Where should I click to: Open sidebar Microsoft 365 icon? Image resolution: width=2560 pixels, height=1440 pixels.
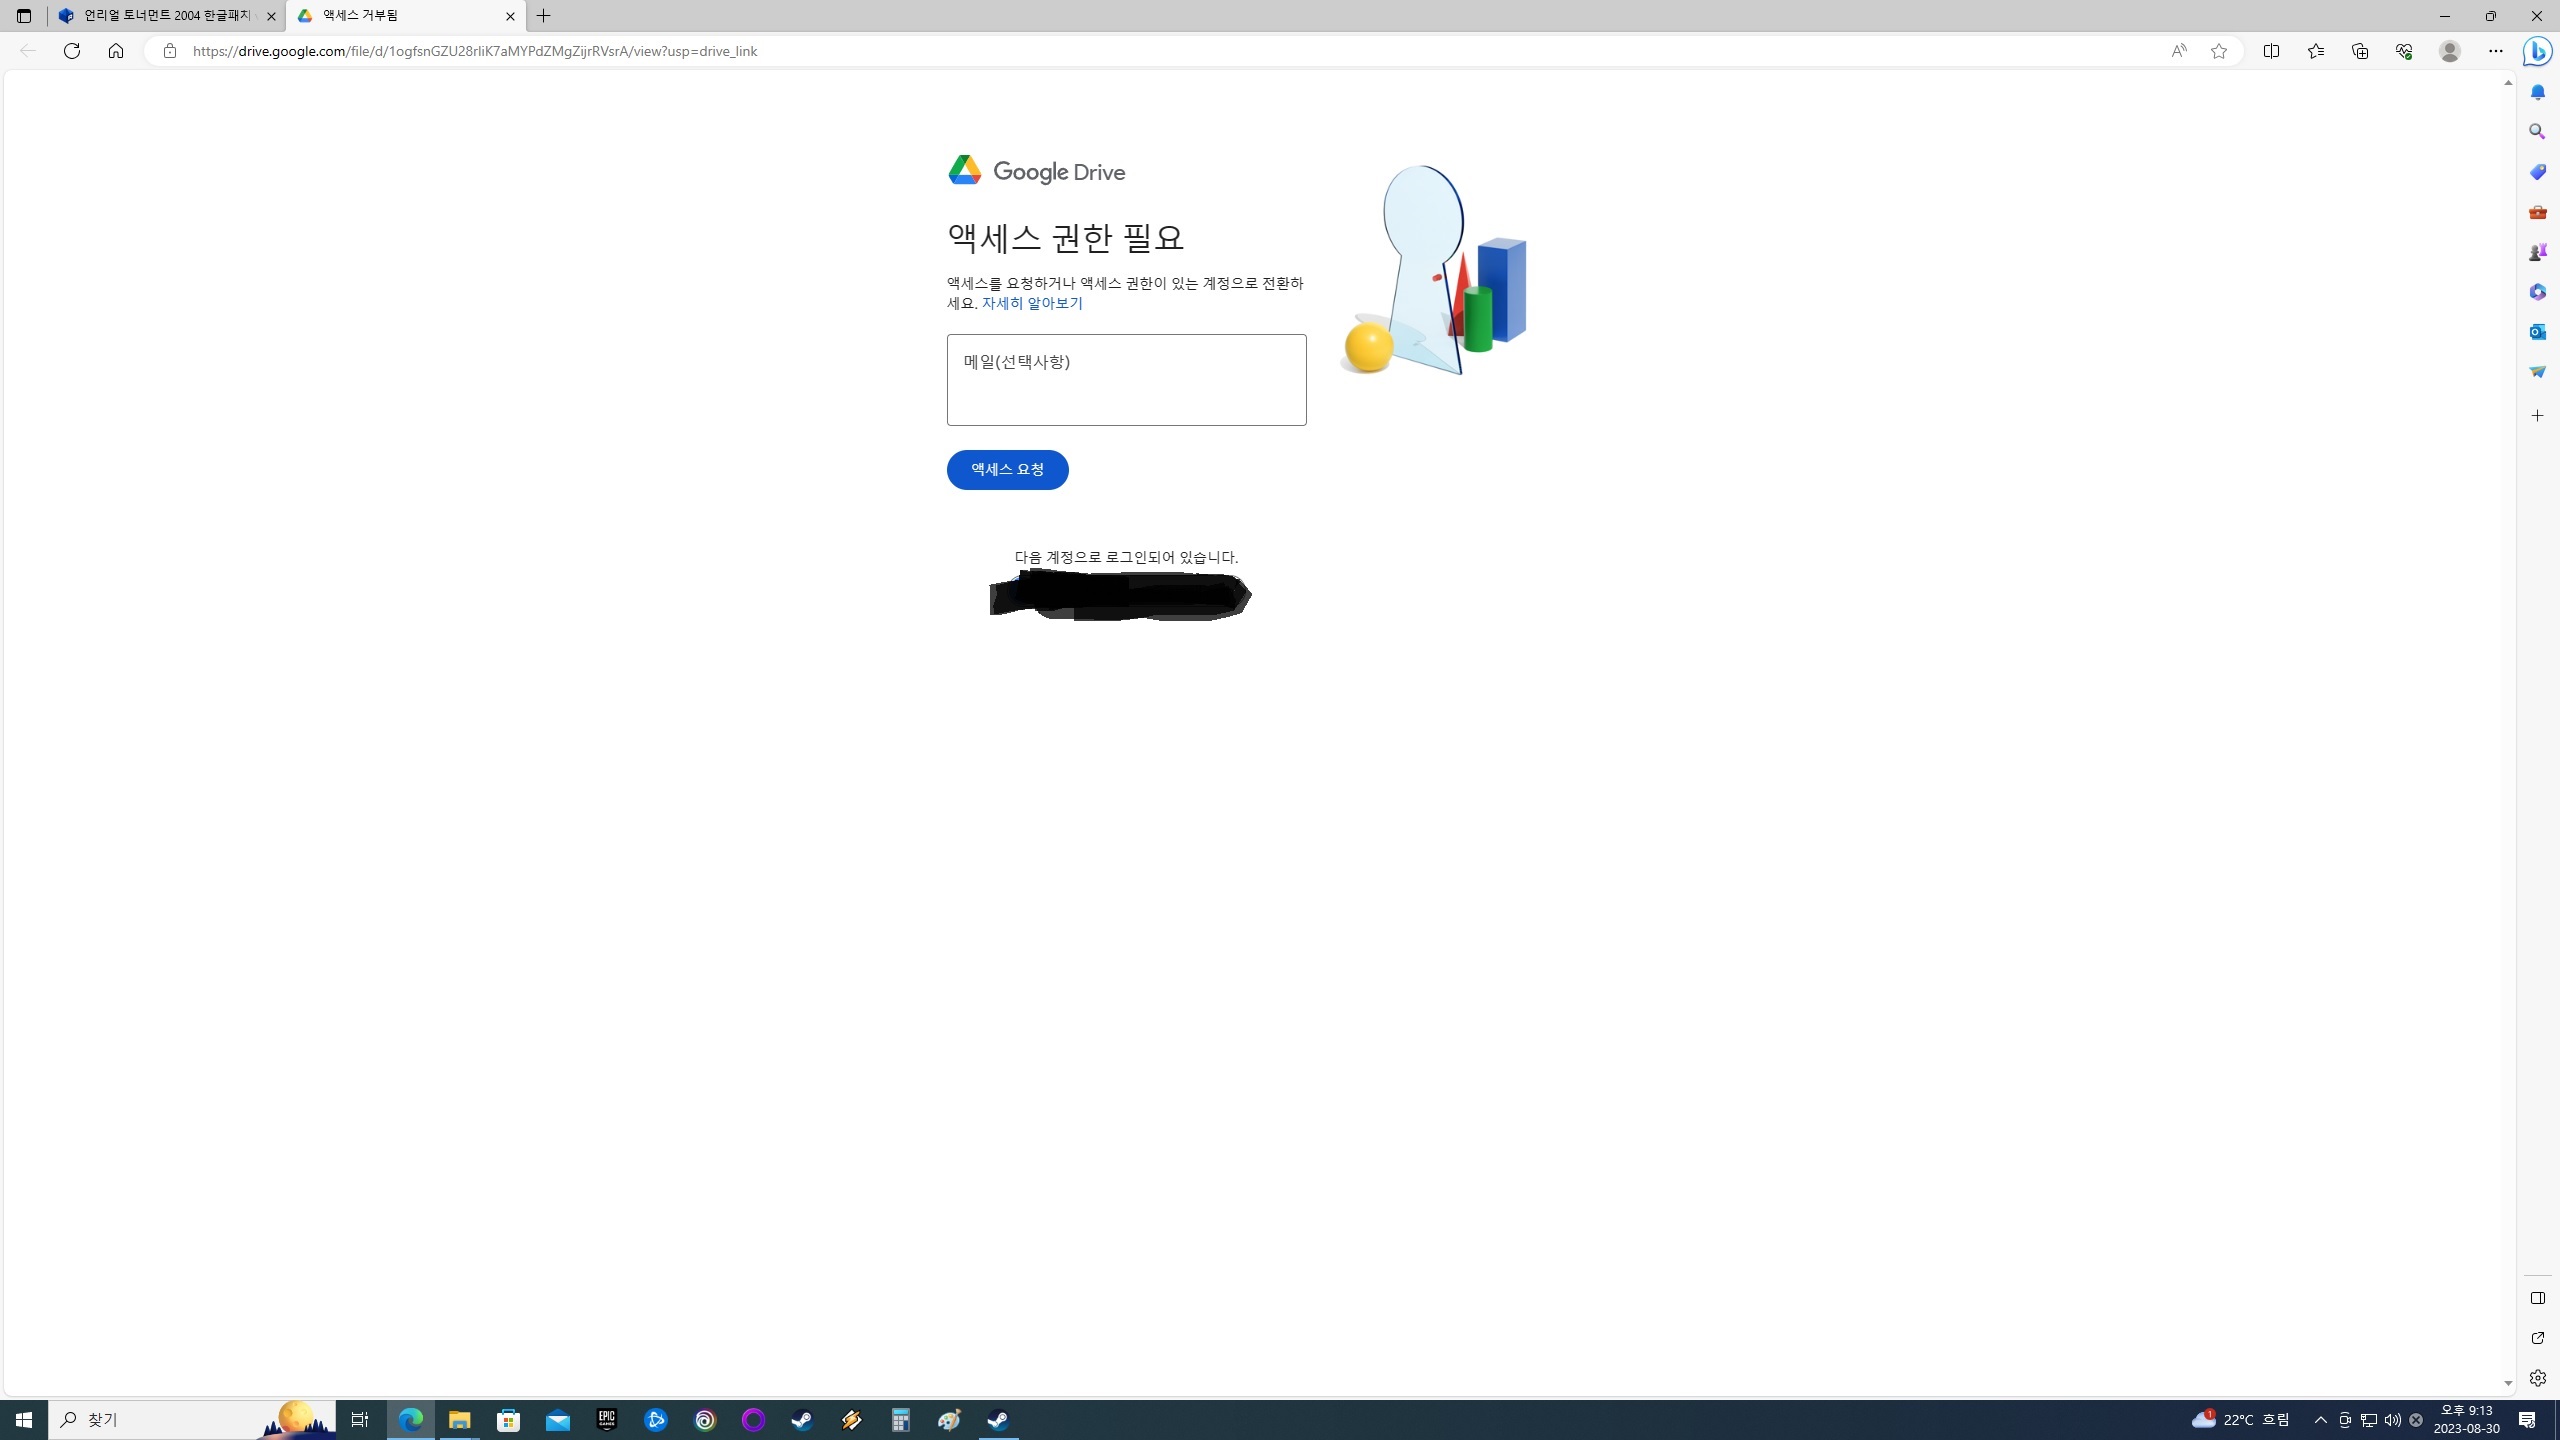[2537, 292]
